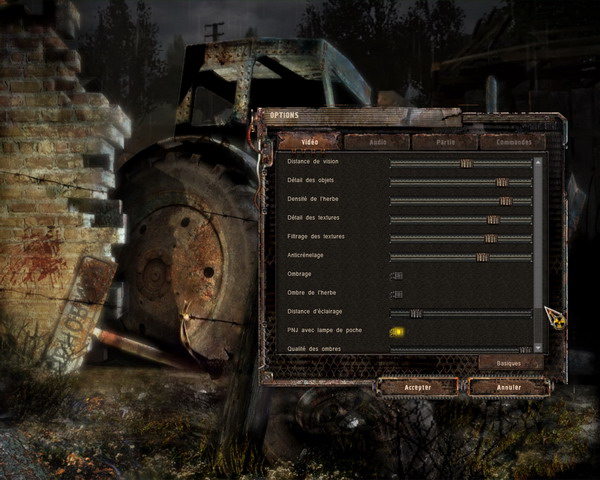Switch to the Vidéo tab
This screenshot has height=480, width=600.
tap(309, 142)
